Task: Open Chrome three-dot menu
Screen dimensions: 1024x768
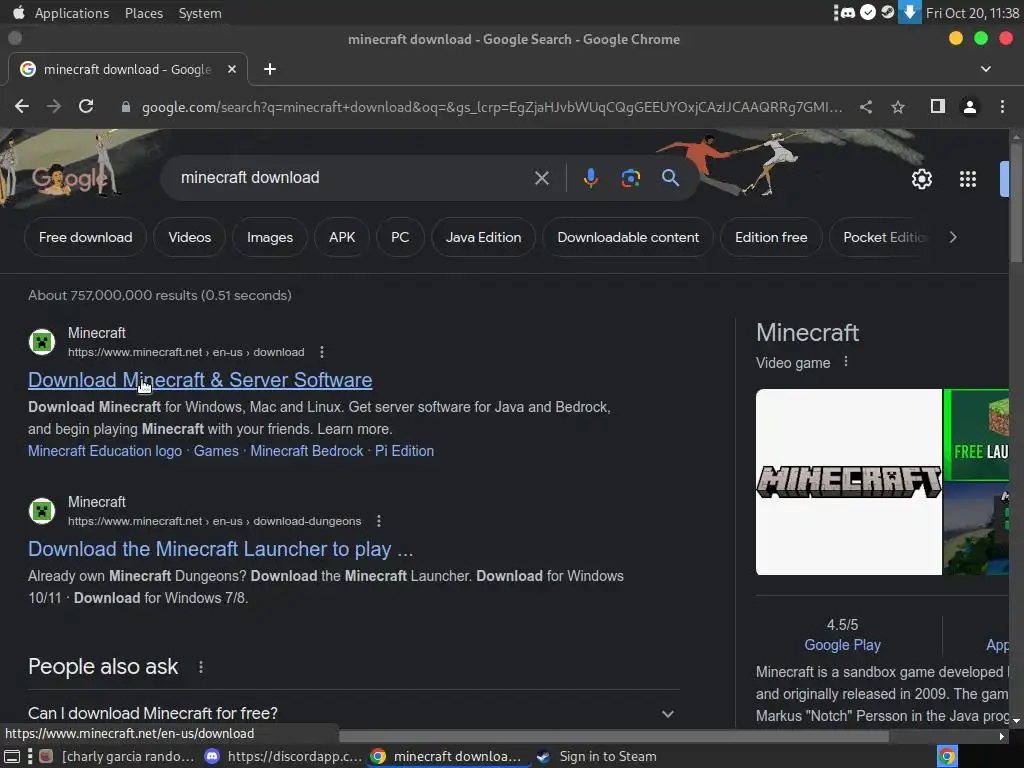Action: 1002,106
